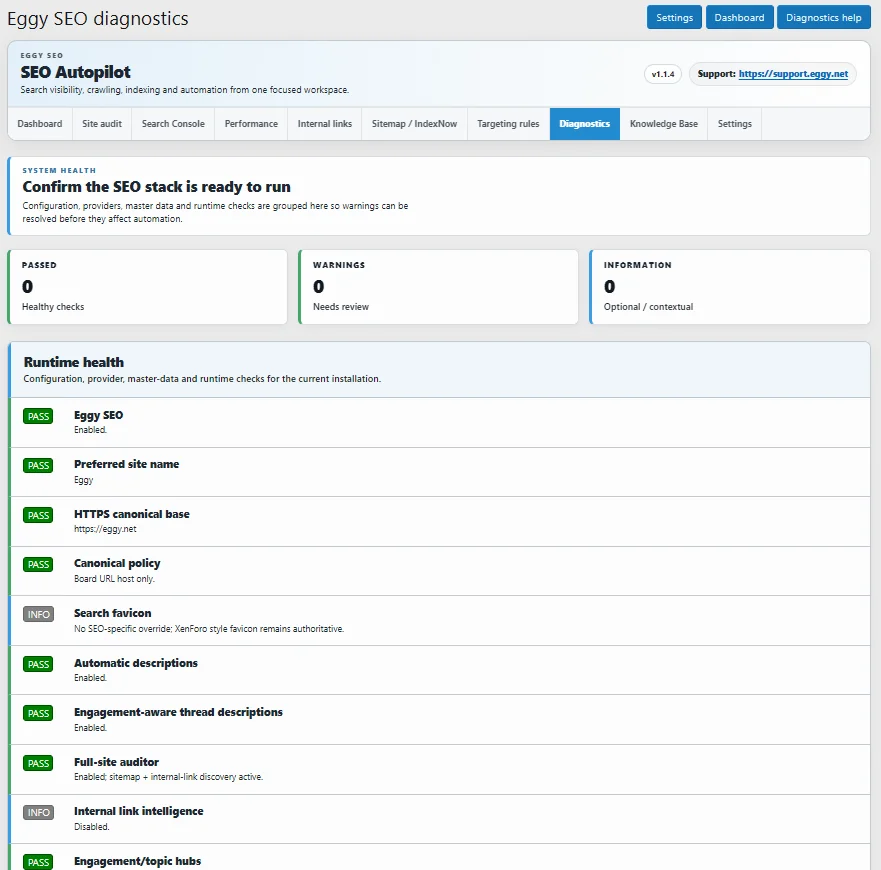Click PASS badge beside Engagement-aware thread descriptions

coord(38,713)
